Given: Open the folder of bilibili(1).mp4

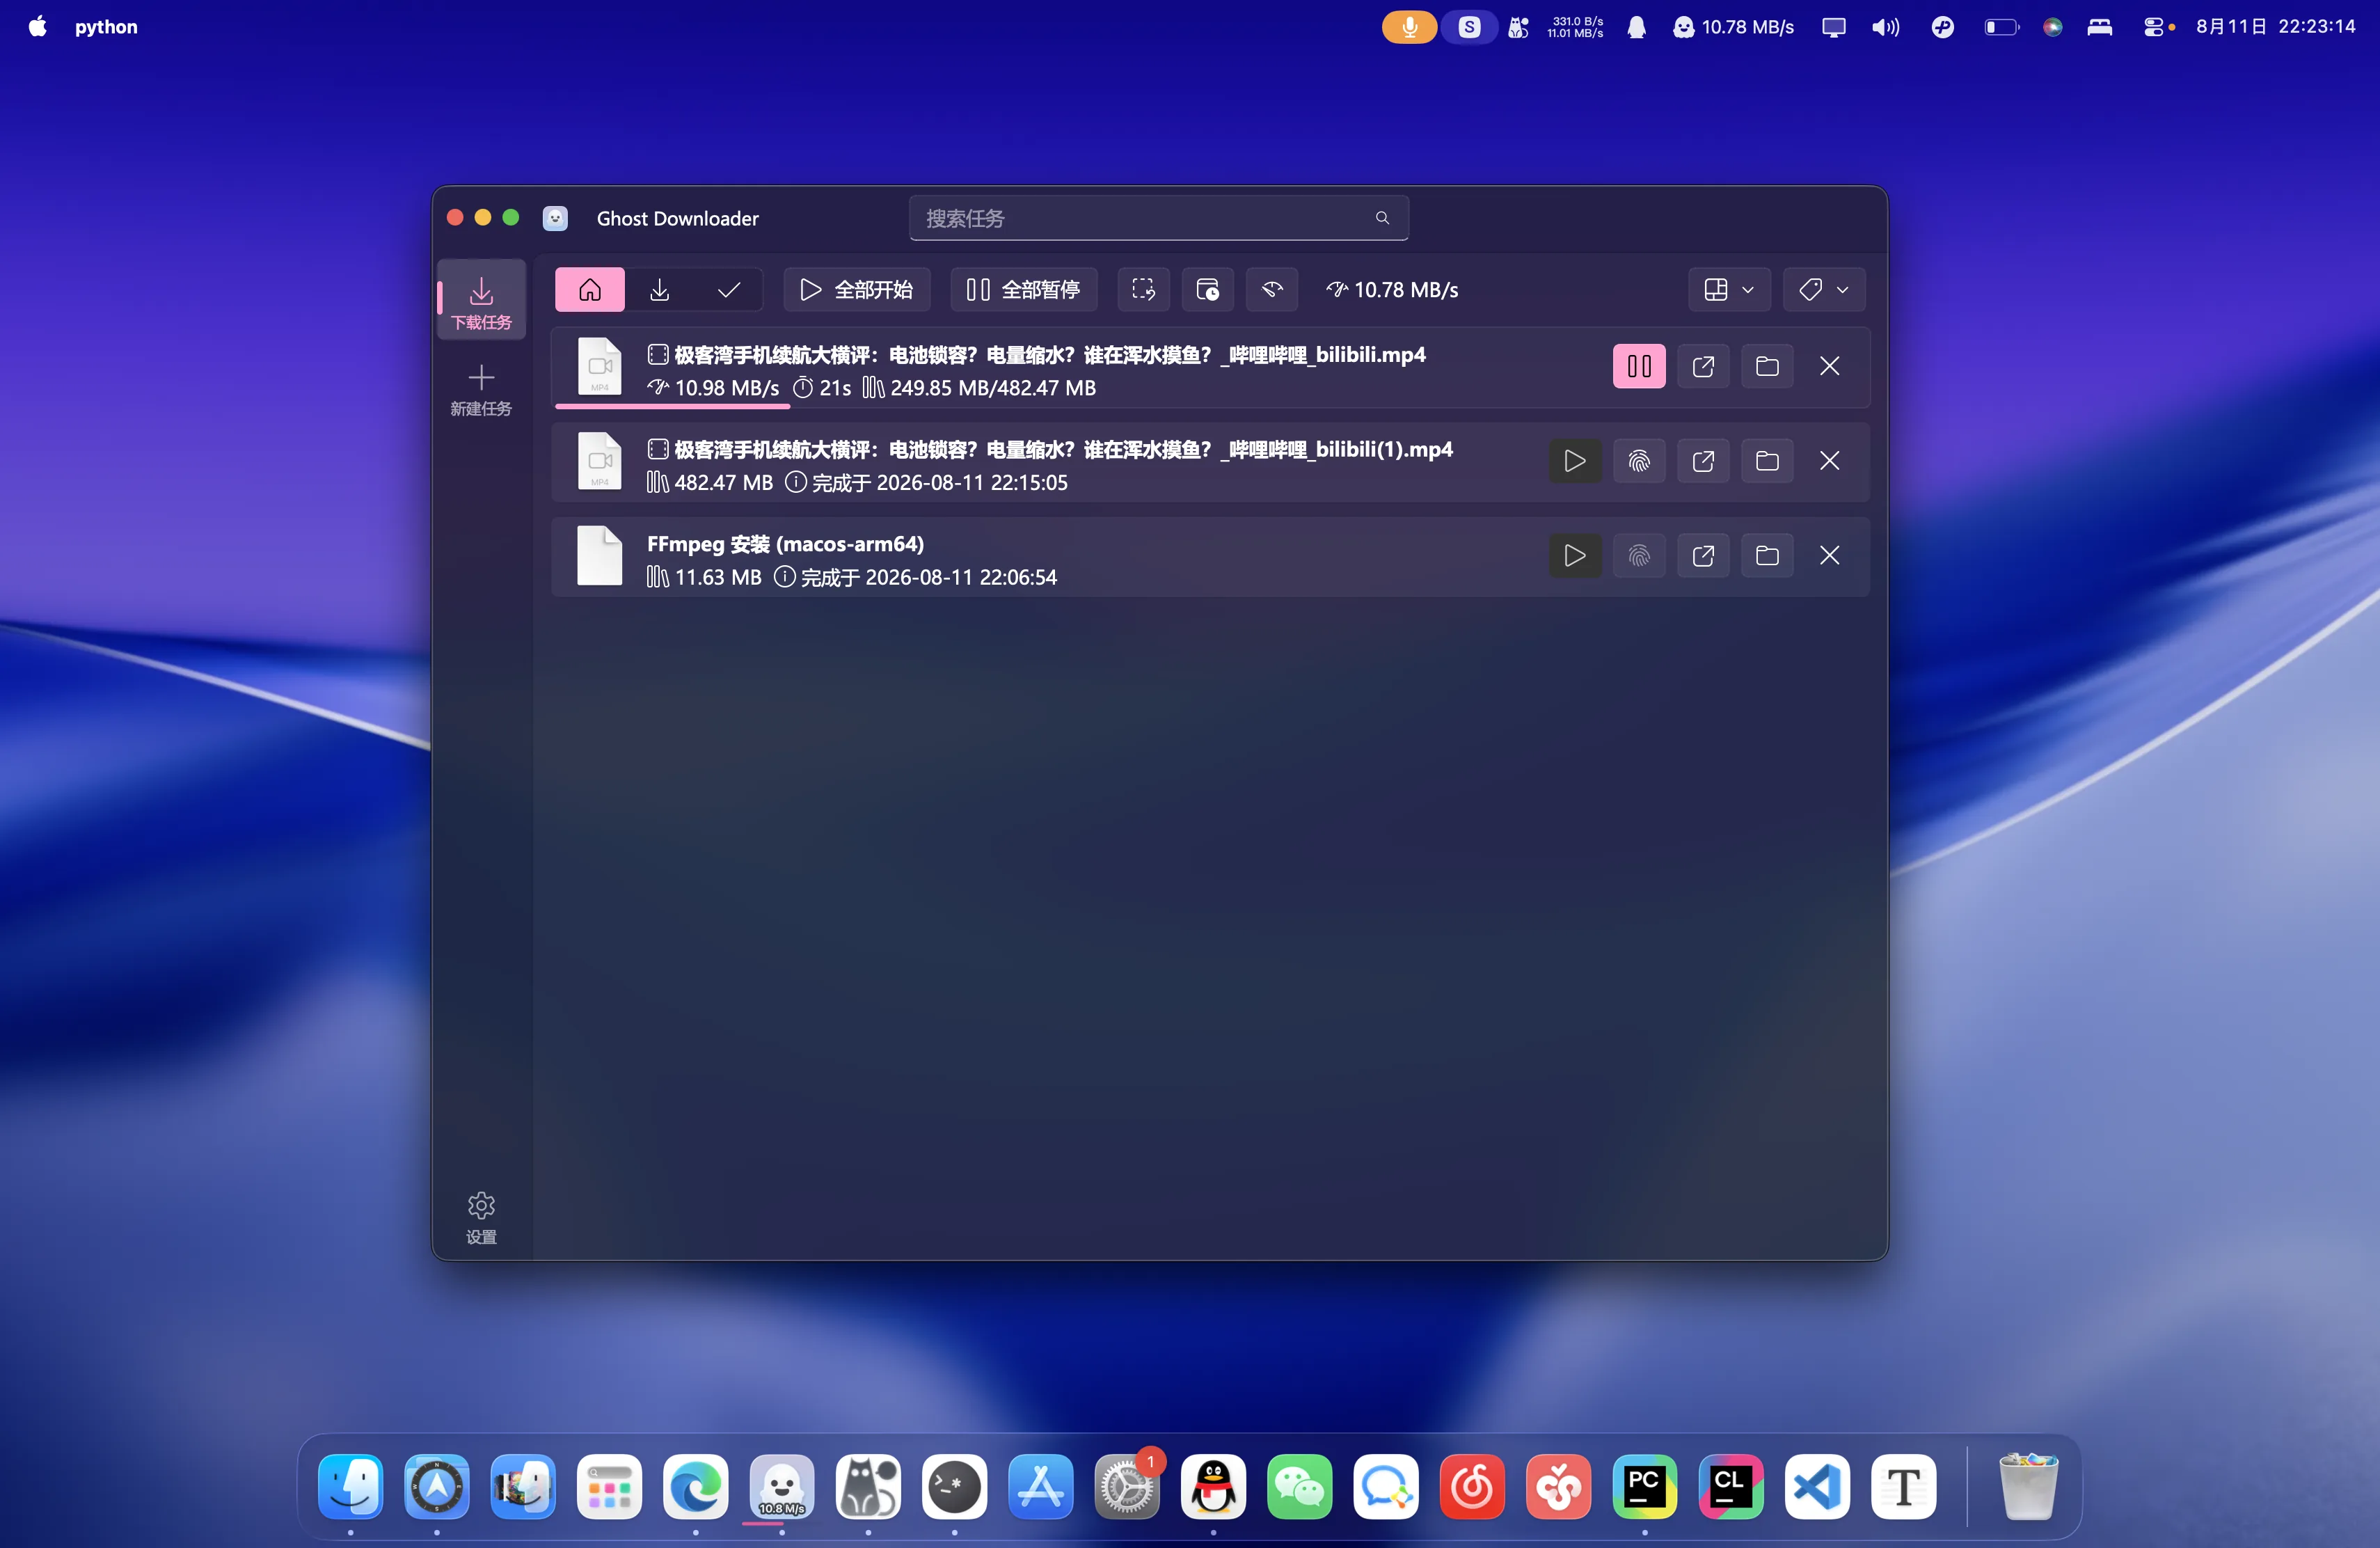Looking at the screenshot, I should [1767, 461].
